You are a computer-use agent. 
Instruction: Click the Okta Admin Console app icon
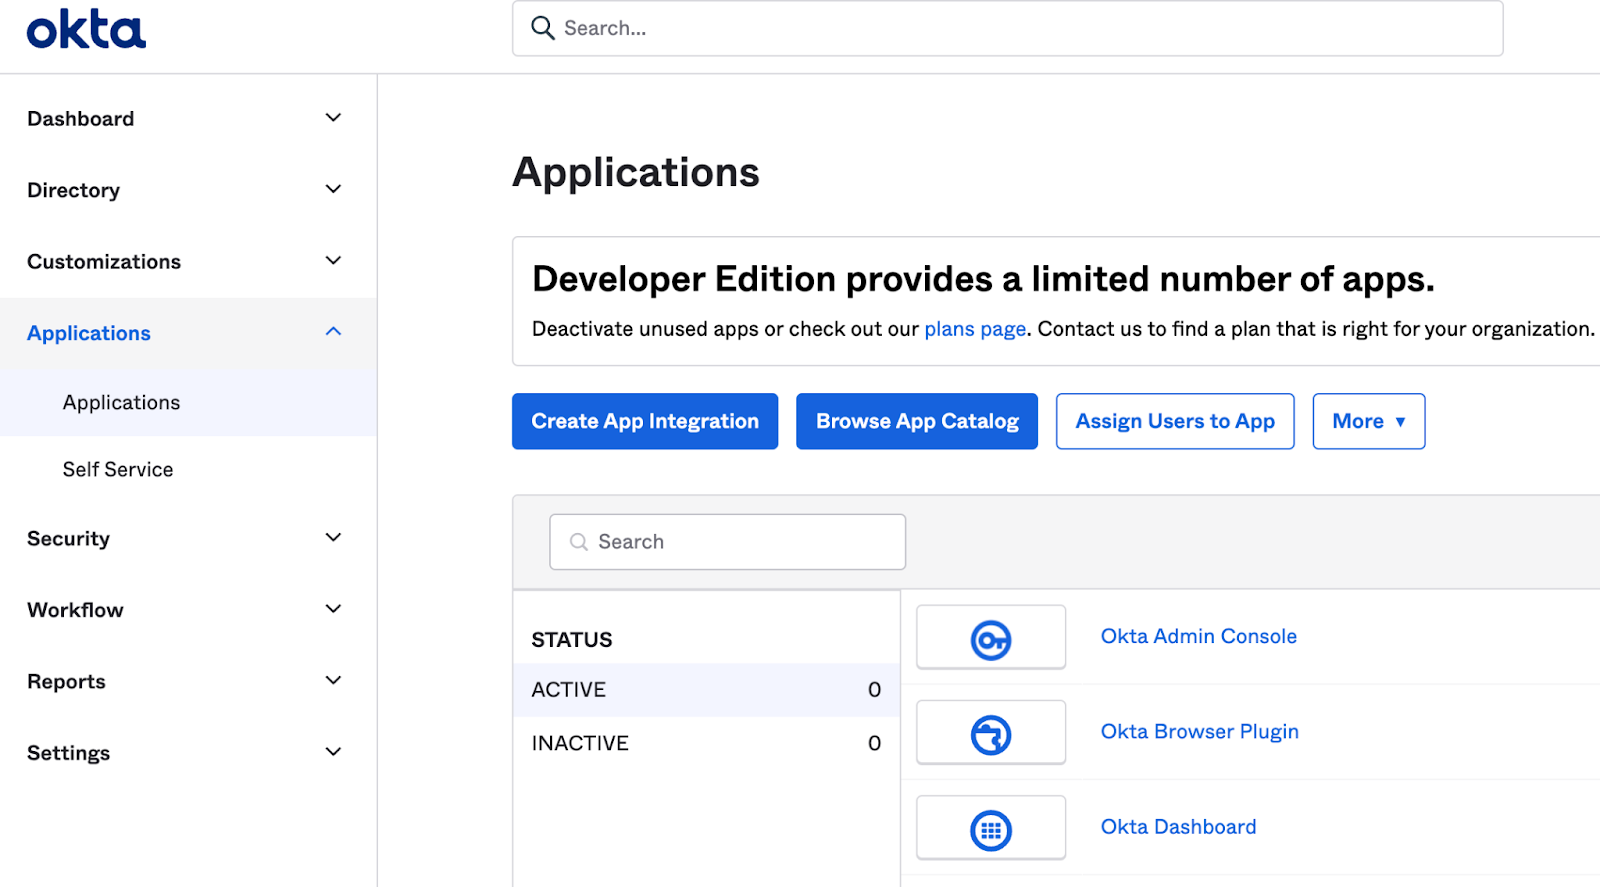[x=991, y=638]
